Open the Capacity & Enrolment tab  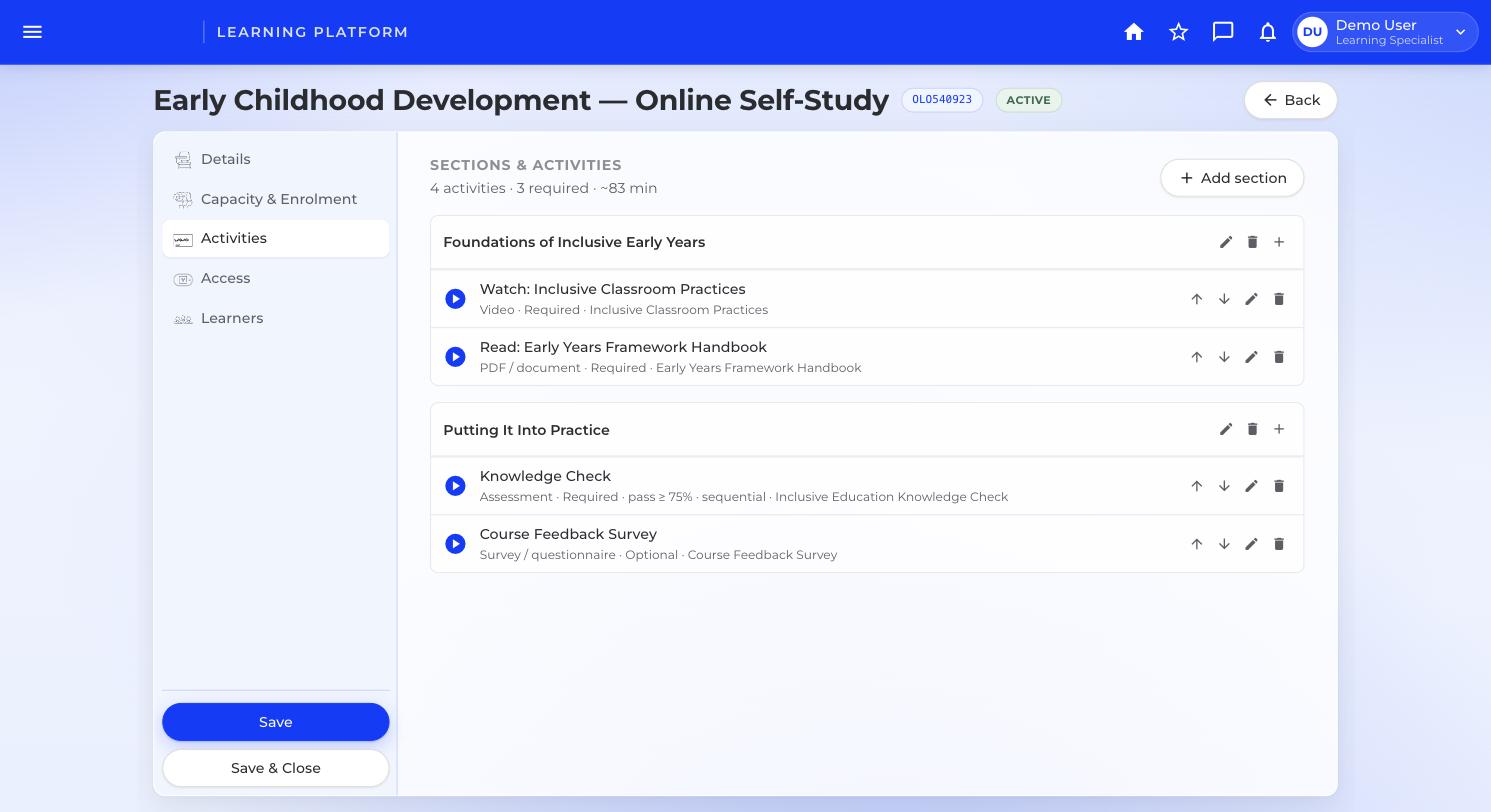pos(276,199)
